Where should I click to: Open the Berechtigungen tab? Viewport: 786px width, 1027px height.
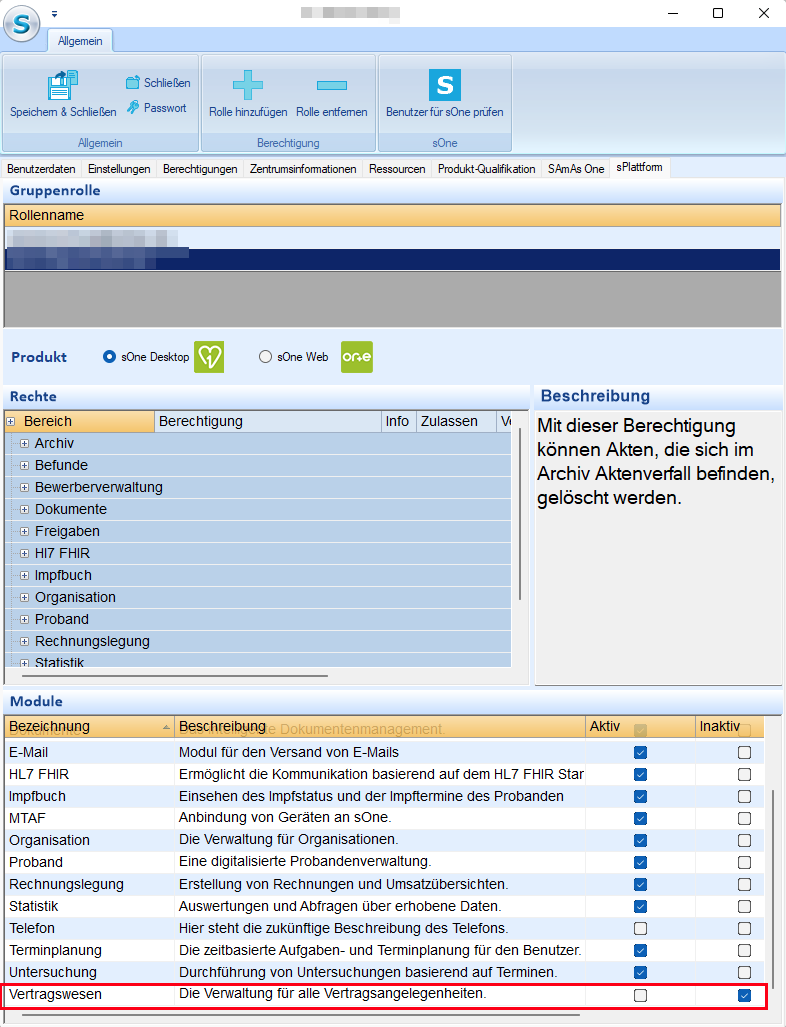pyautogui.click(x=200, y=169)
